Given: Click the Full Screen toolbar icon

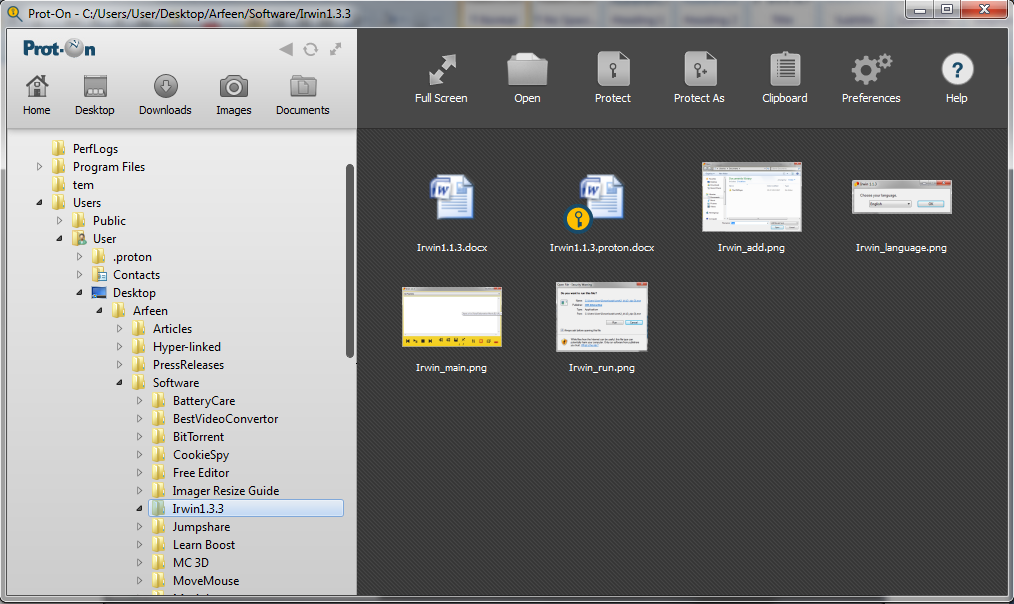Looking at the screenshot, I should [441, 71].
